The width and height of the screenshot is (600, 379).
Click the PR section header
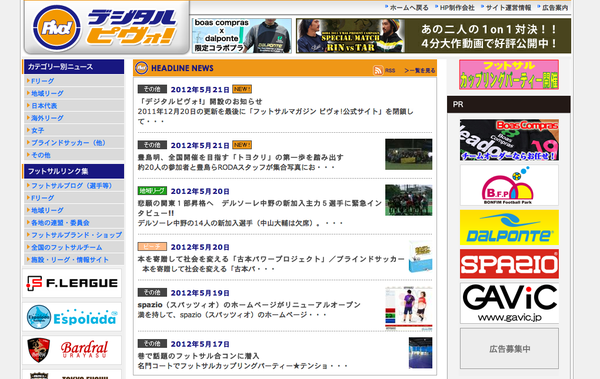(x=509, y=104)
